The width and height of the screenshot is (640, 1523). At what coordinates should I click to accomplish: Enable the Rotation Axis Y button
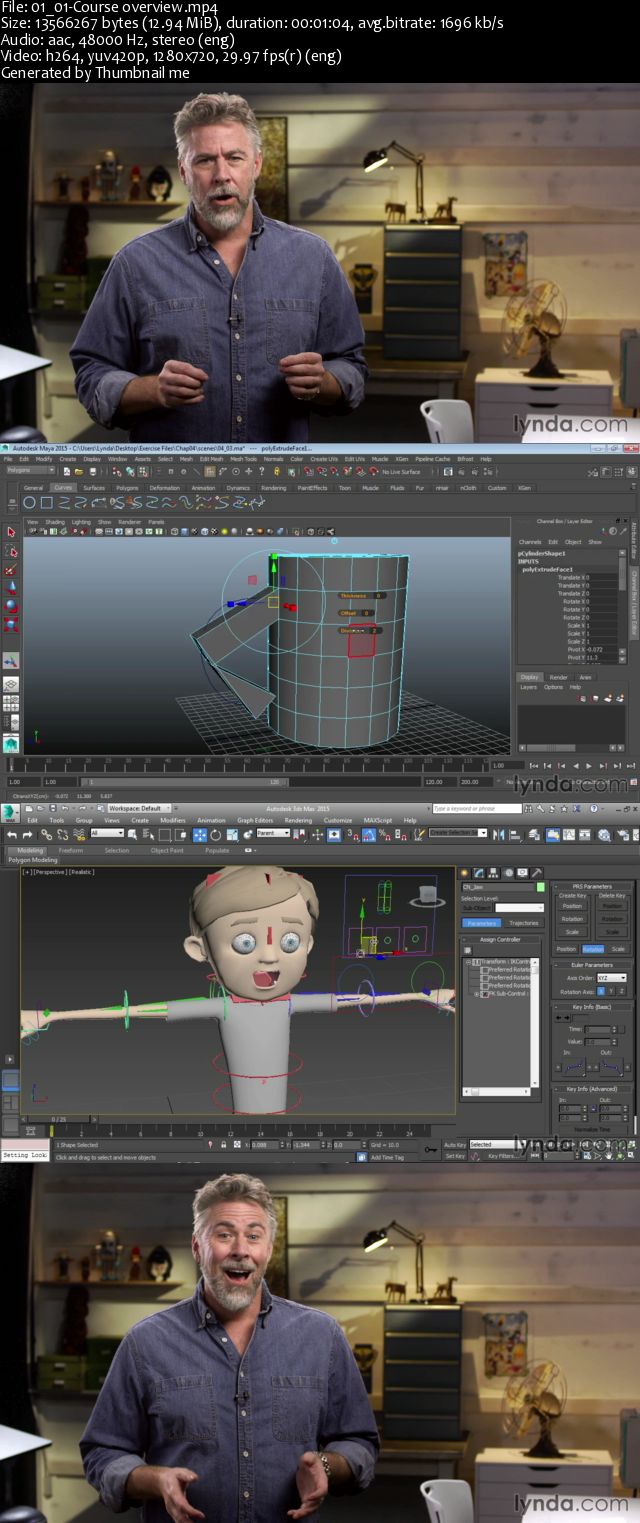(611, 991)
